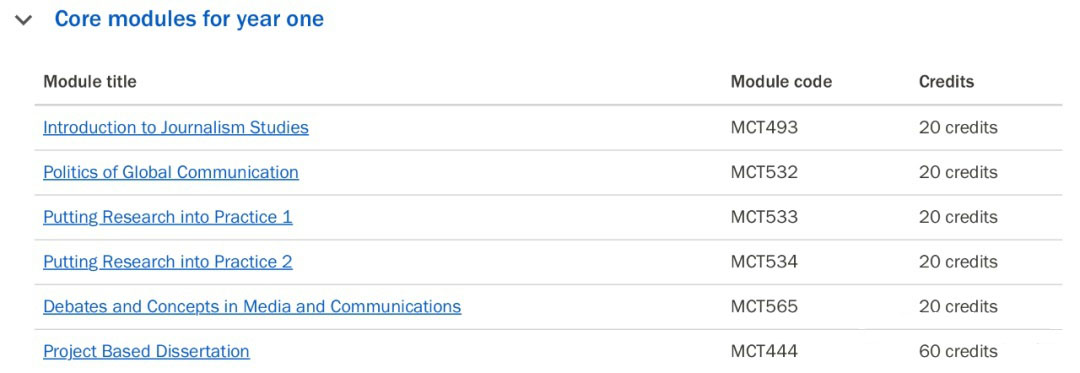Select module code MCT493

coord(764,127)
